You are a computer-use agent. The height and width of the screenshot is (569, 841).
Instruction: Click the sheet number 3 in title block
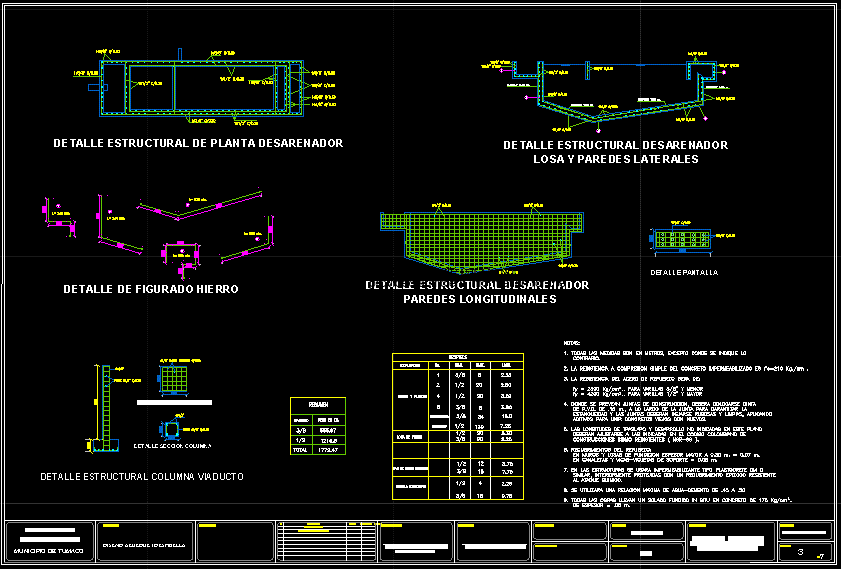(801, 552)
